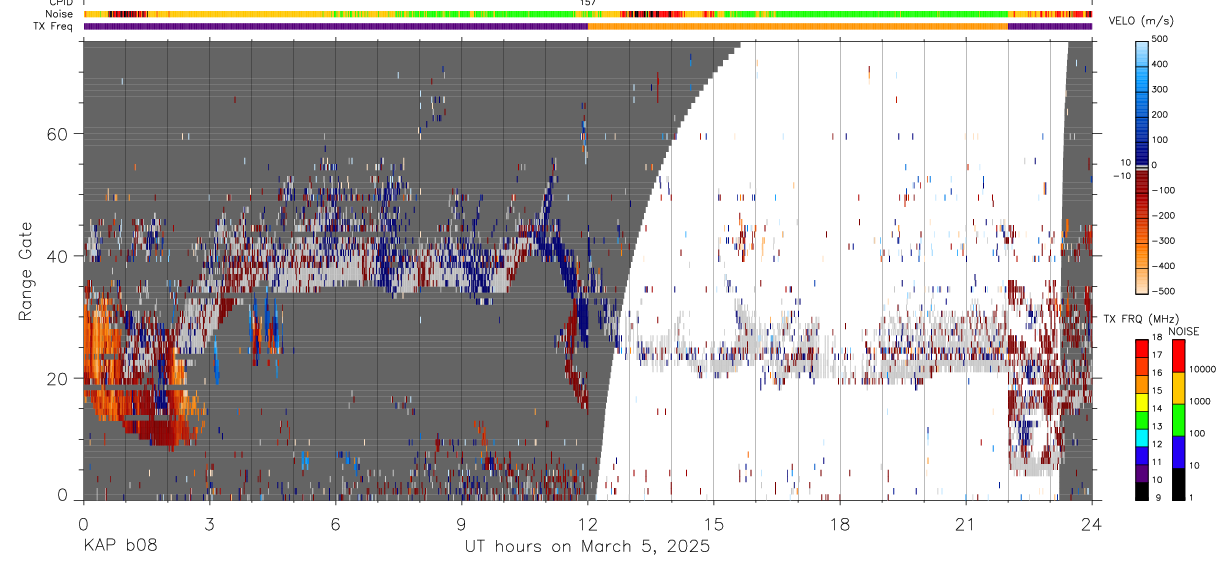Click the 200 label on velocity colorbar
1228x567 pixels.
pos(1161,115)
